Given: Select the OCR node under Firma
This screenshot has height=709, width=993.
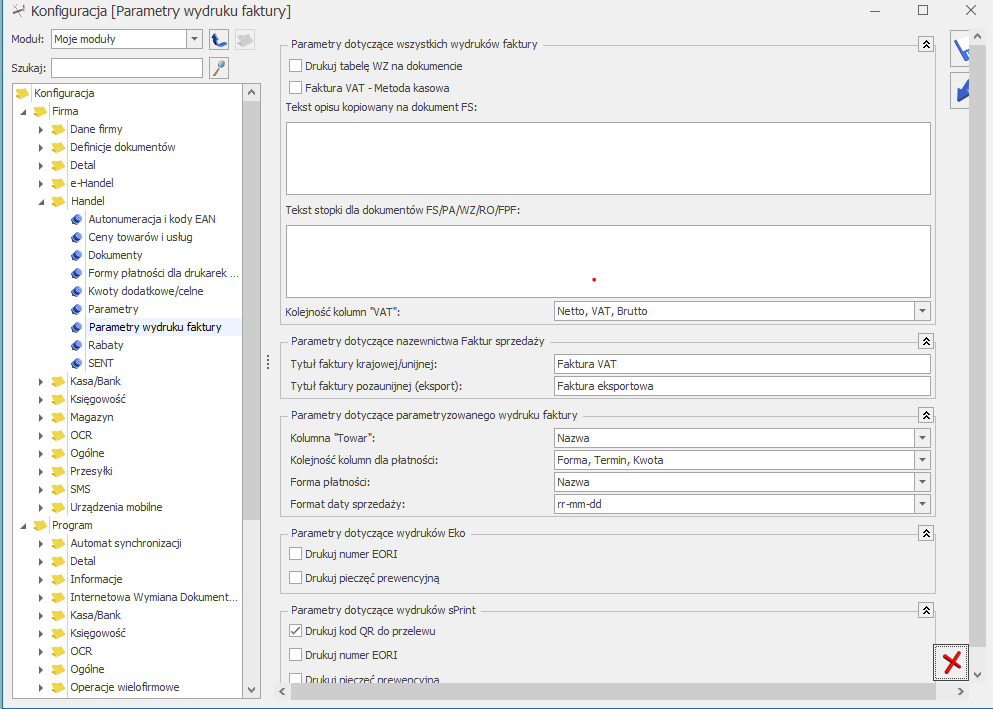Looking at the screenshot, I should (81, 436).
